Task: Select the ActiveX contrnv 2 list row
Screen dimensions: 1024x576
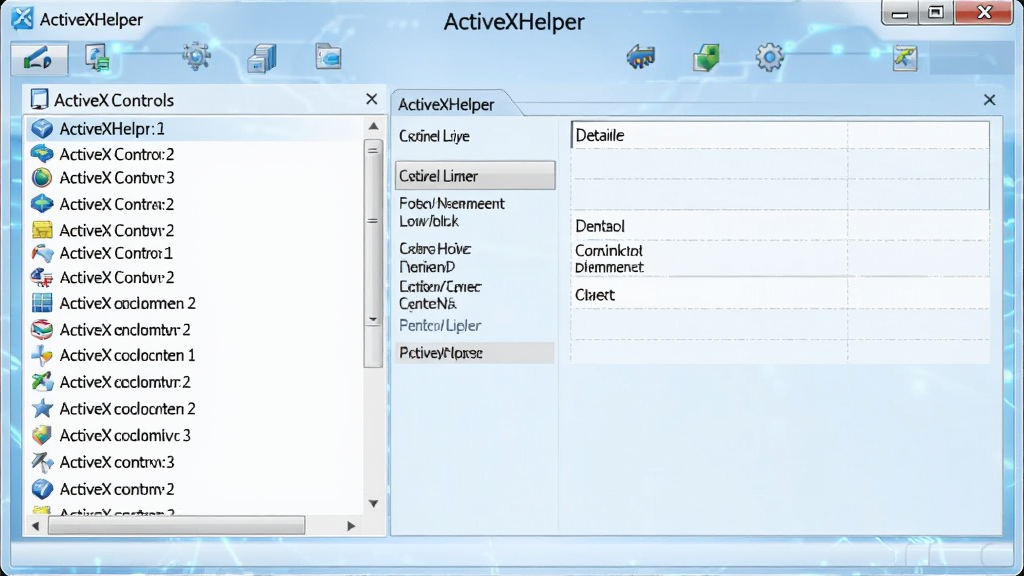Action: point(194,489)
